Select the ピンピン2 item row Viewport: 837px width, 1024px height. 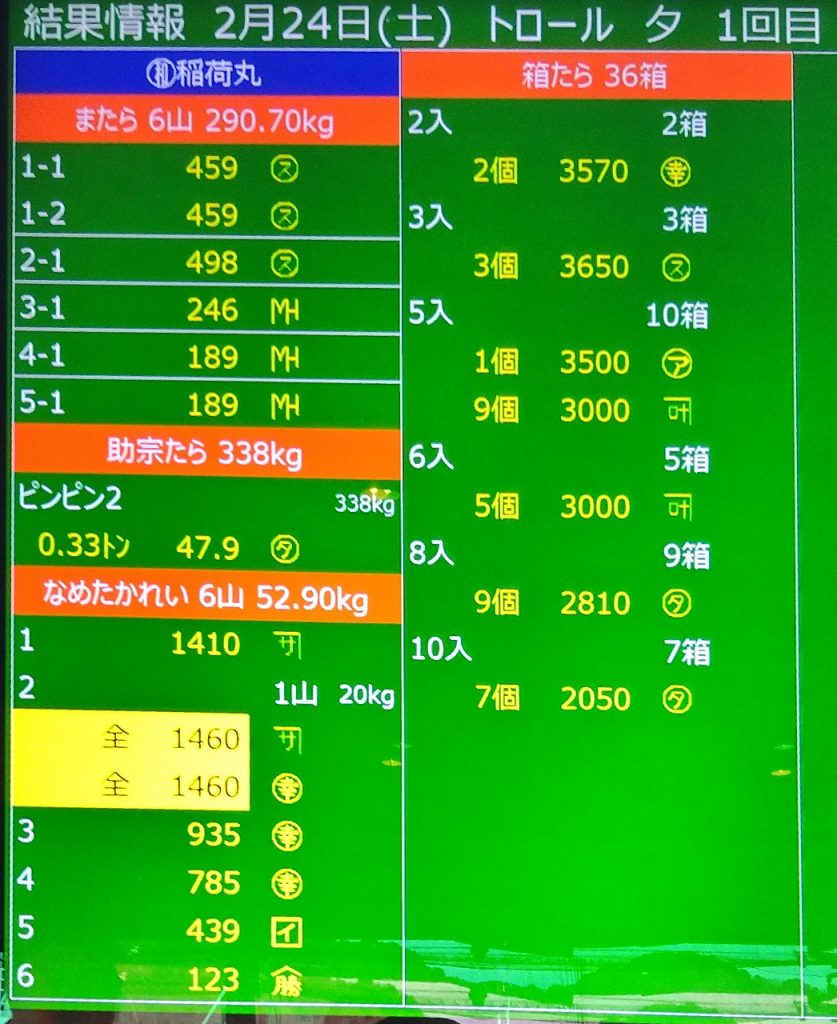(206, 502)
